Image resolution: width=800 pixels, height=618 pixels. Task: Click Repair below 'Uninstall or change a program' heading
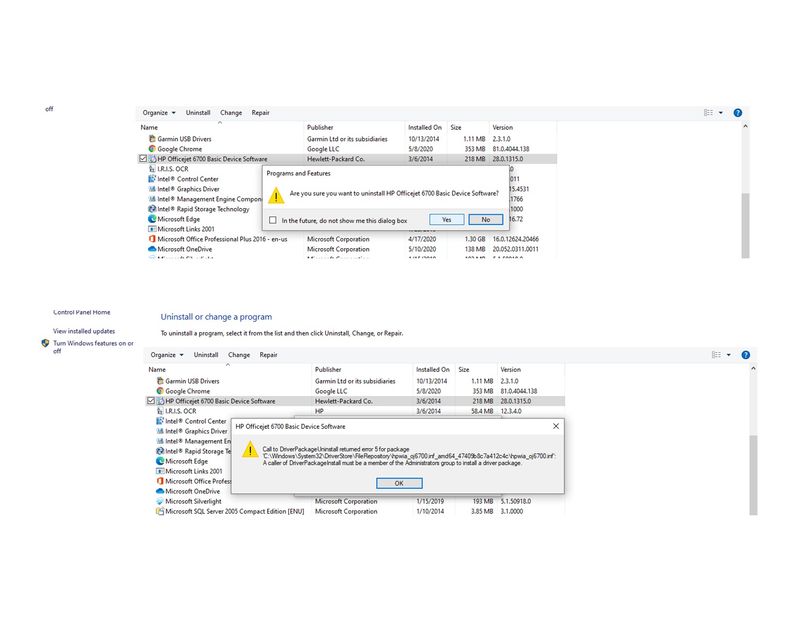pyautogui.click(x=268, y=354)
